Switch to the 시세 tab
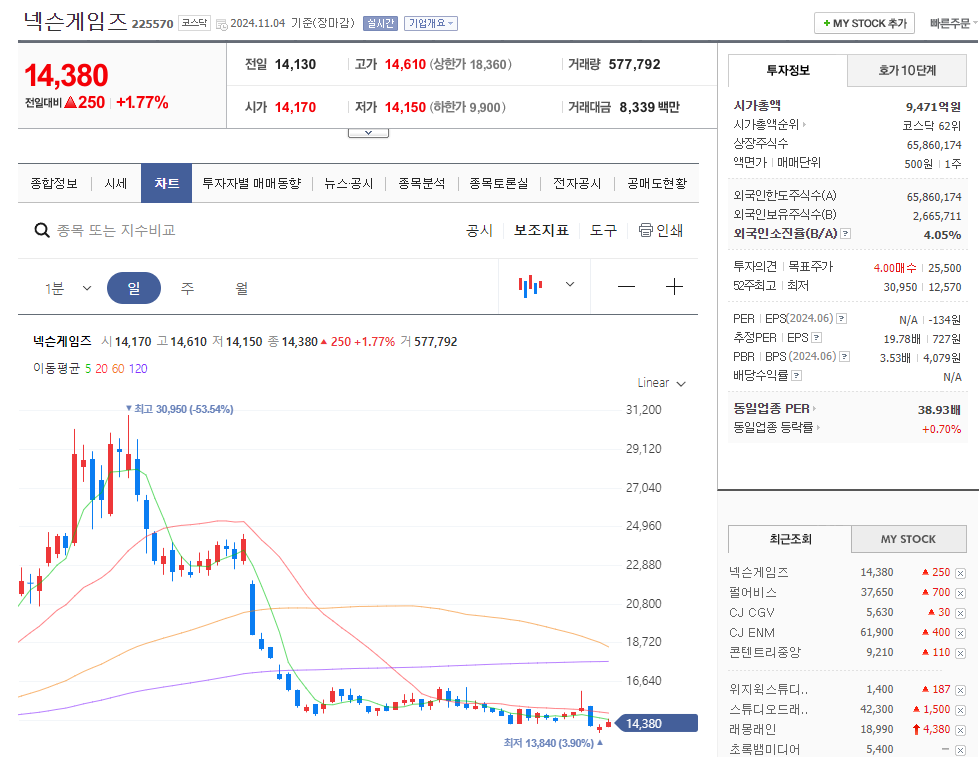Image resolution: width=980 pixels, height=757 pixels. tap(116, 183)
